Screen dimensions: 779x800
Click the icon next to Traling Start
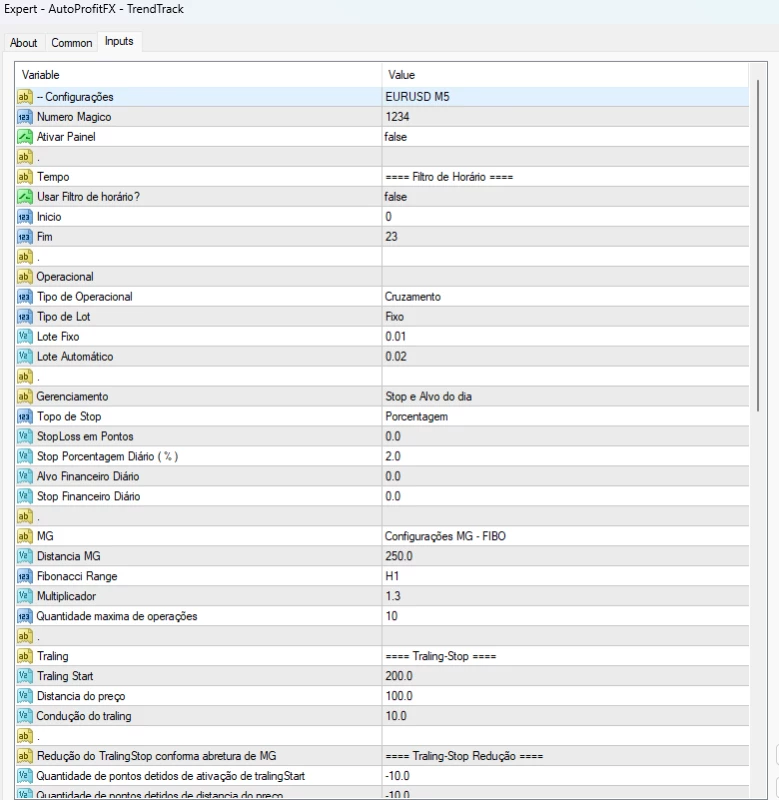(x=25, y=677)
